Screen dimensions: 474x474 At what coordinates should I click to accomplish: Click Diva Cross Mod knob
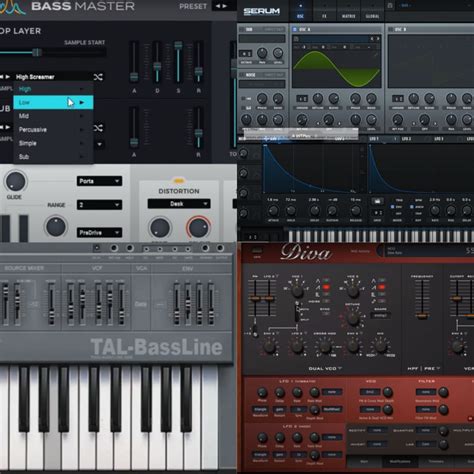325,347
